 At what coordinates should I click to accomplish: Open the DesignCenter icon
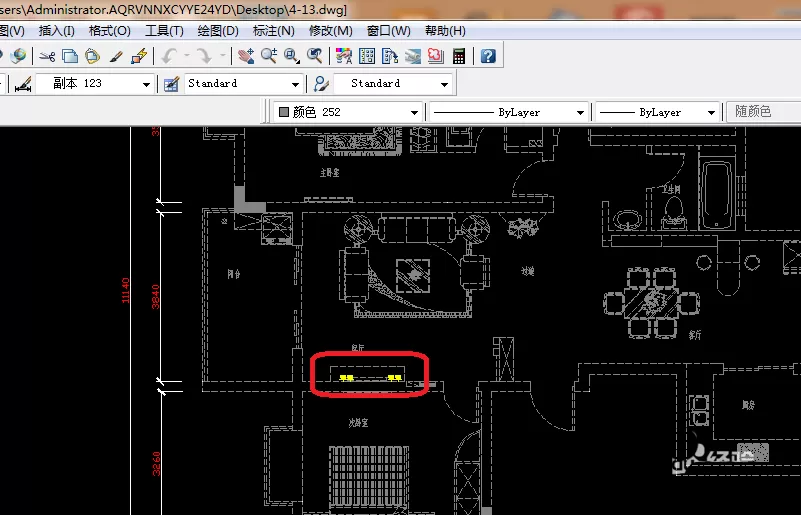[367, 56]
